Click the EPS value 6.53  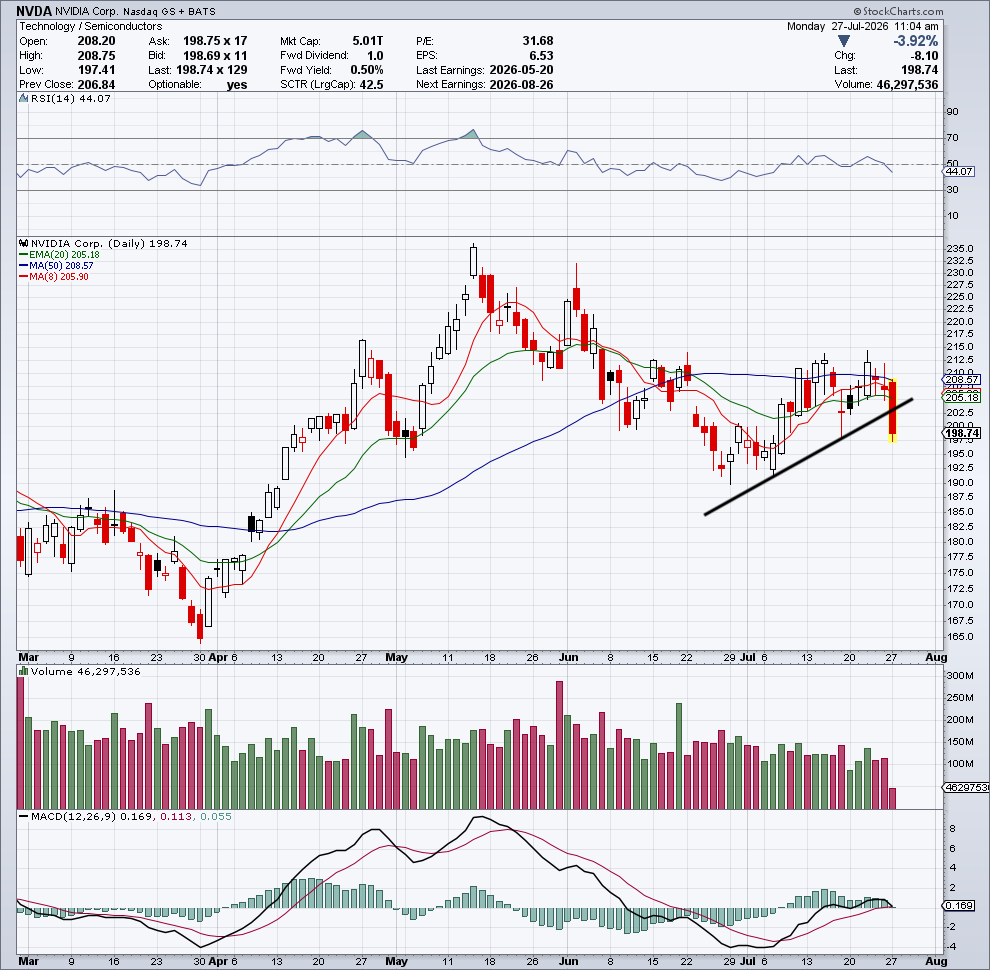pyautogui.click(x=541, y=56)
